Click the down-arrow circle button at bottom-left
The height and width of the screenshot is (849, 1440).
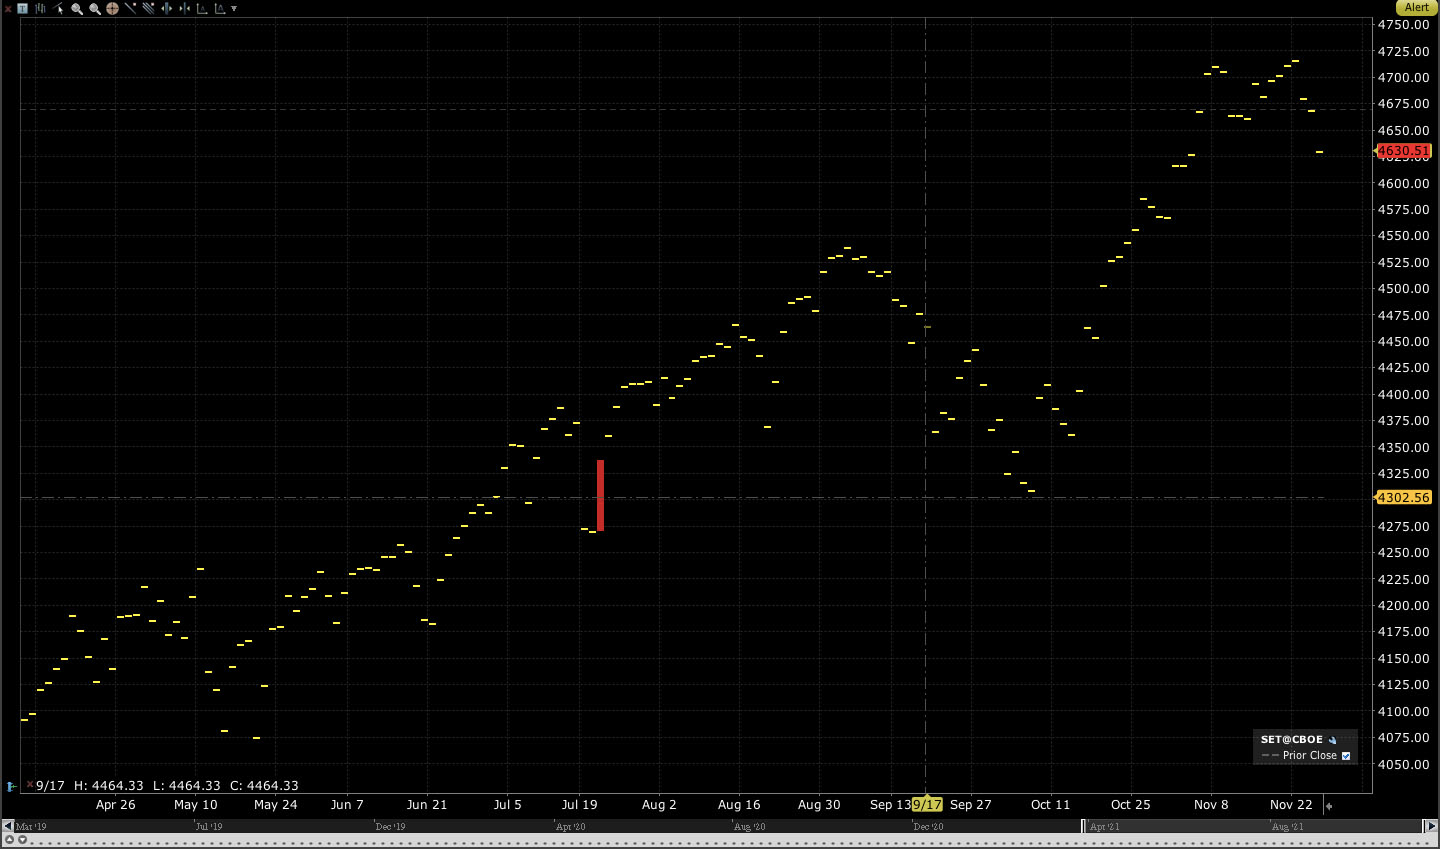pyautogui.click(x=23, y=841)
